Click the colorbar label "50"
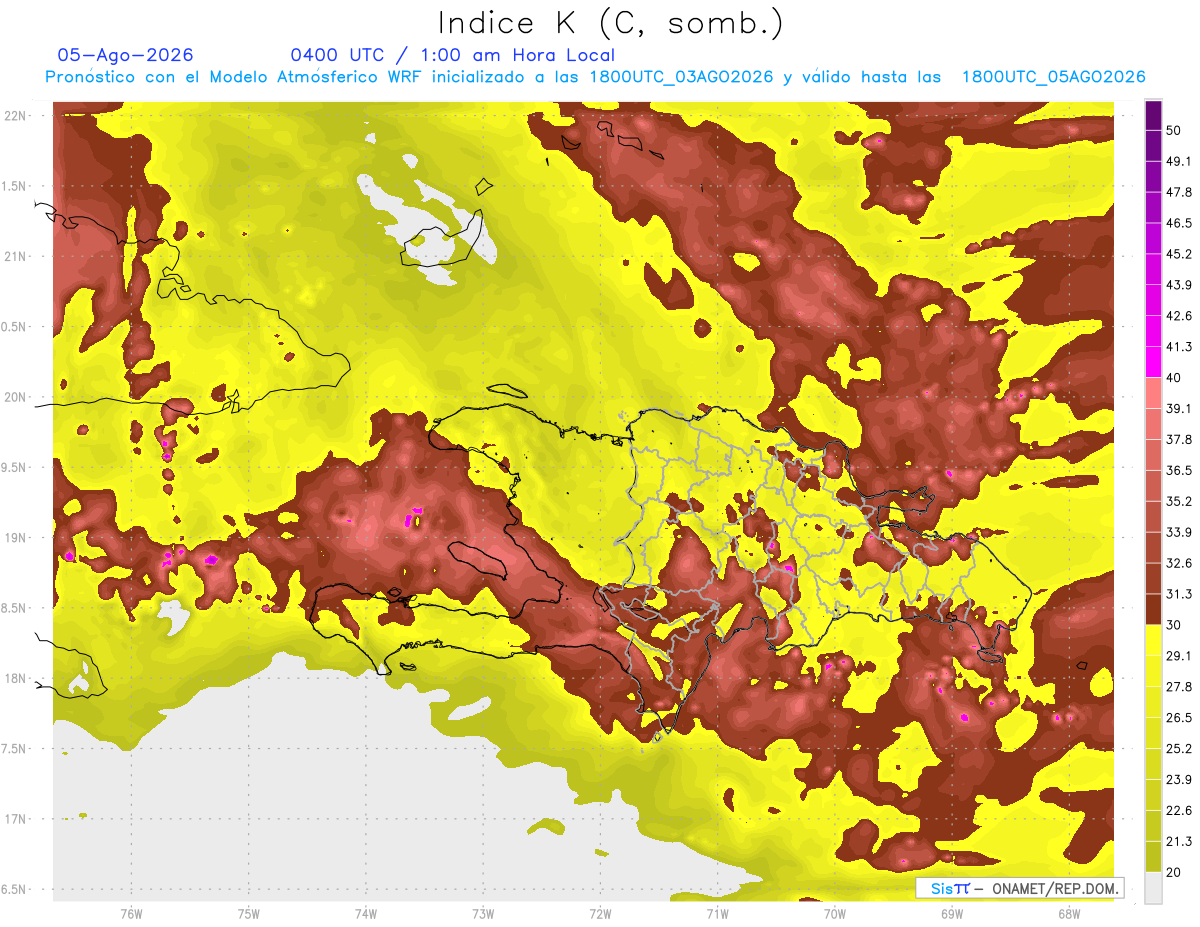The width and height of the screenshot is (1200, 927). [1175, 131]
